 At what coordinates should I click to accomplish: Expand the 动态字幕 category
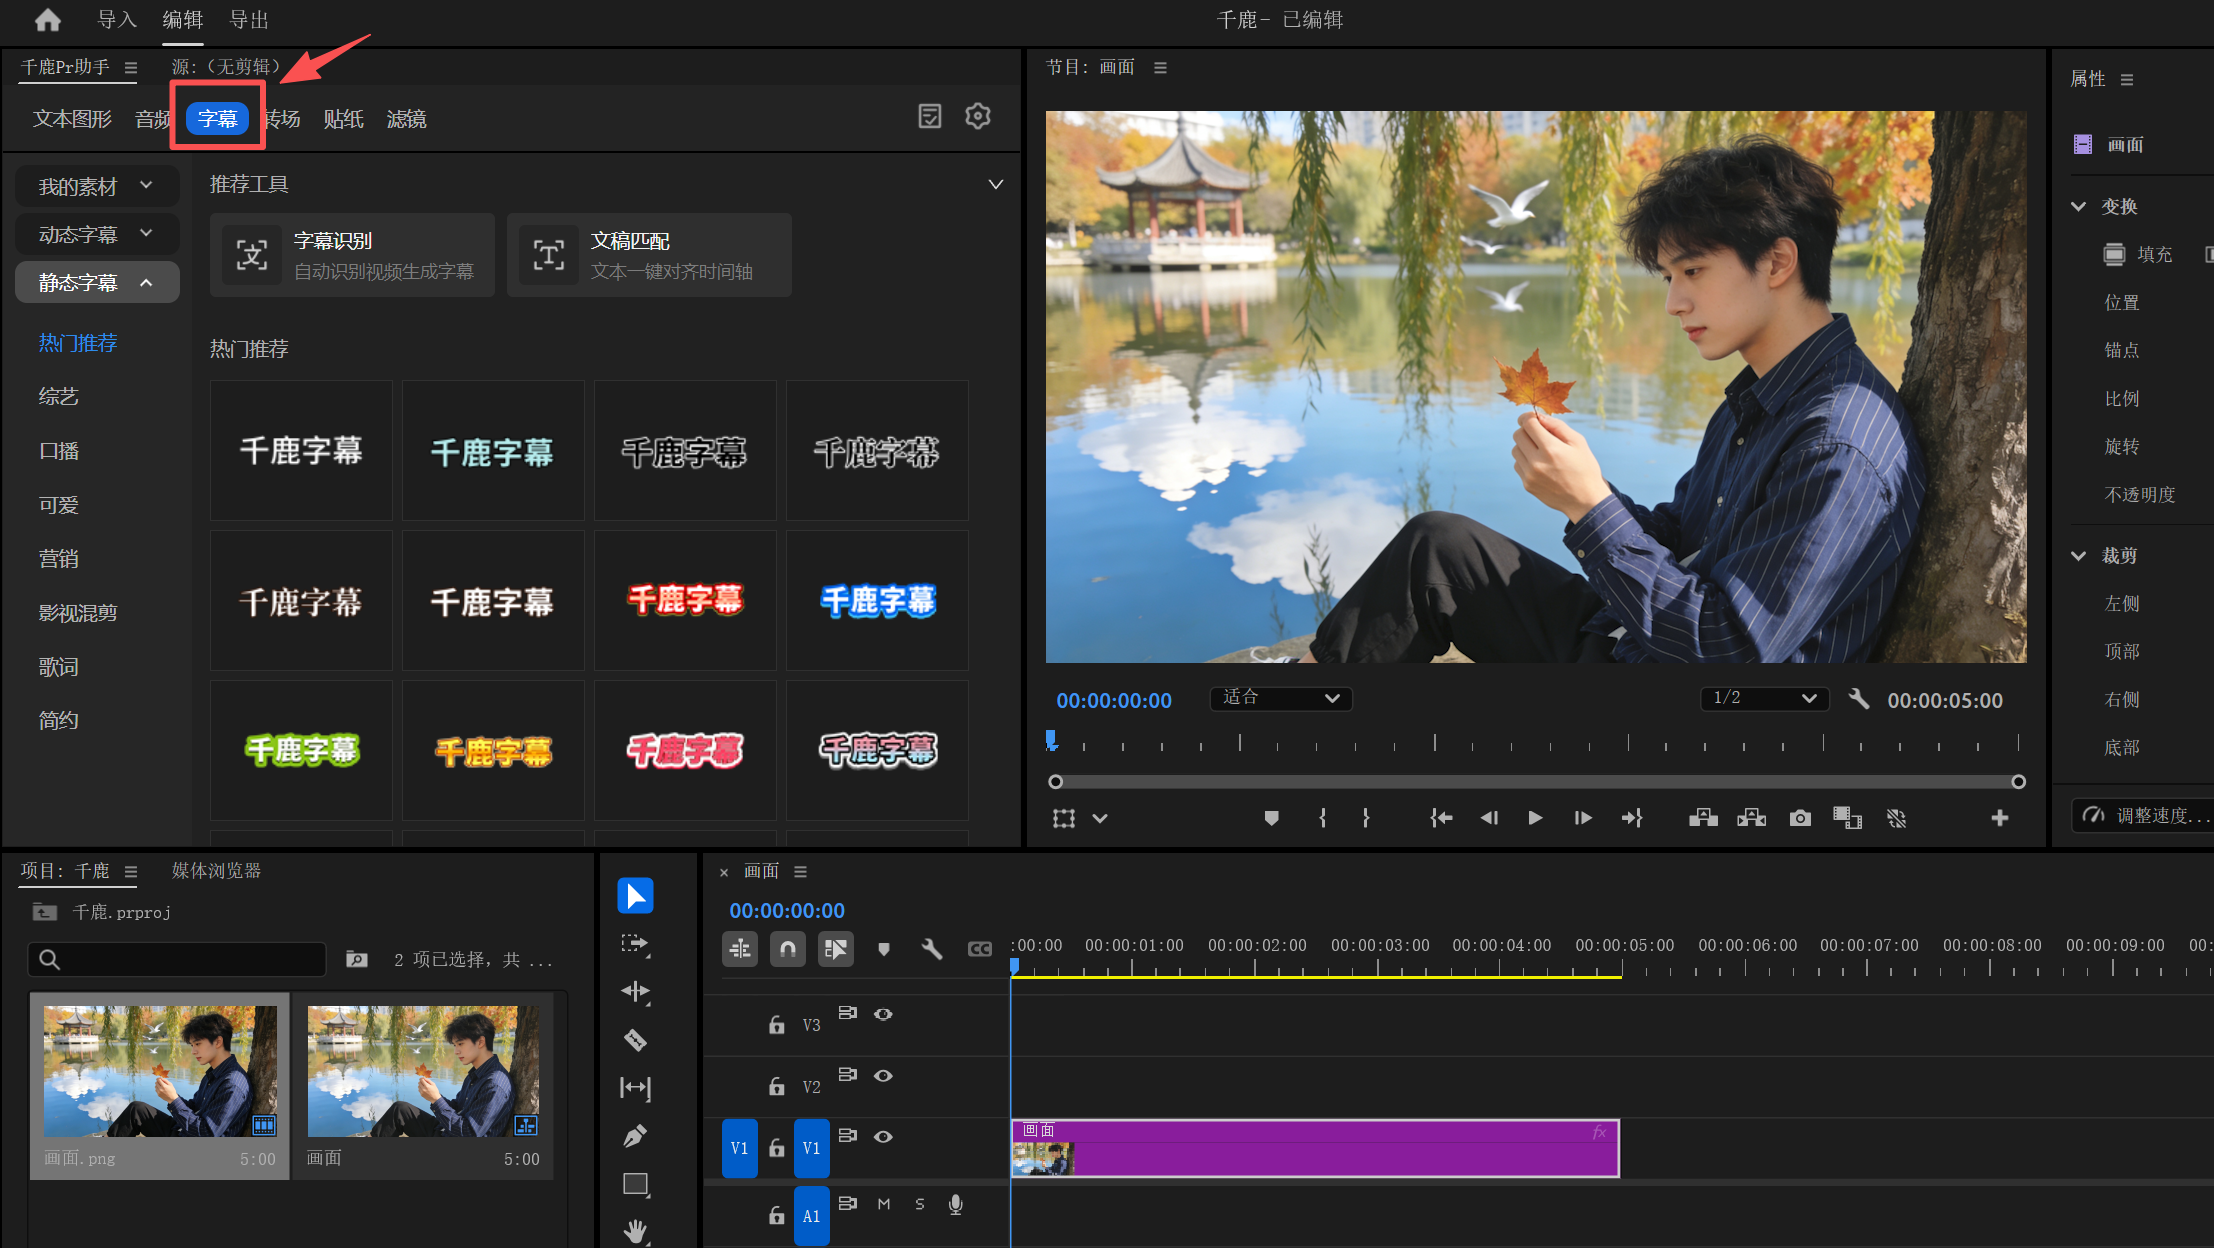coord(97,234)
